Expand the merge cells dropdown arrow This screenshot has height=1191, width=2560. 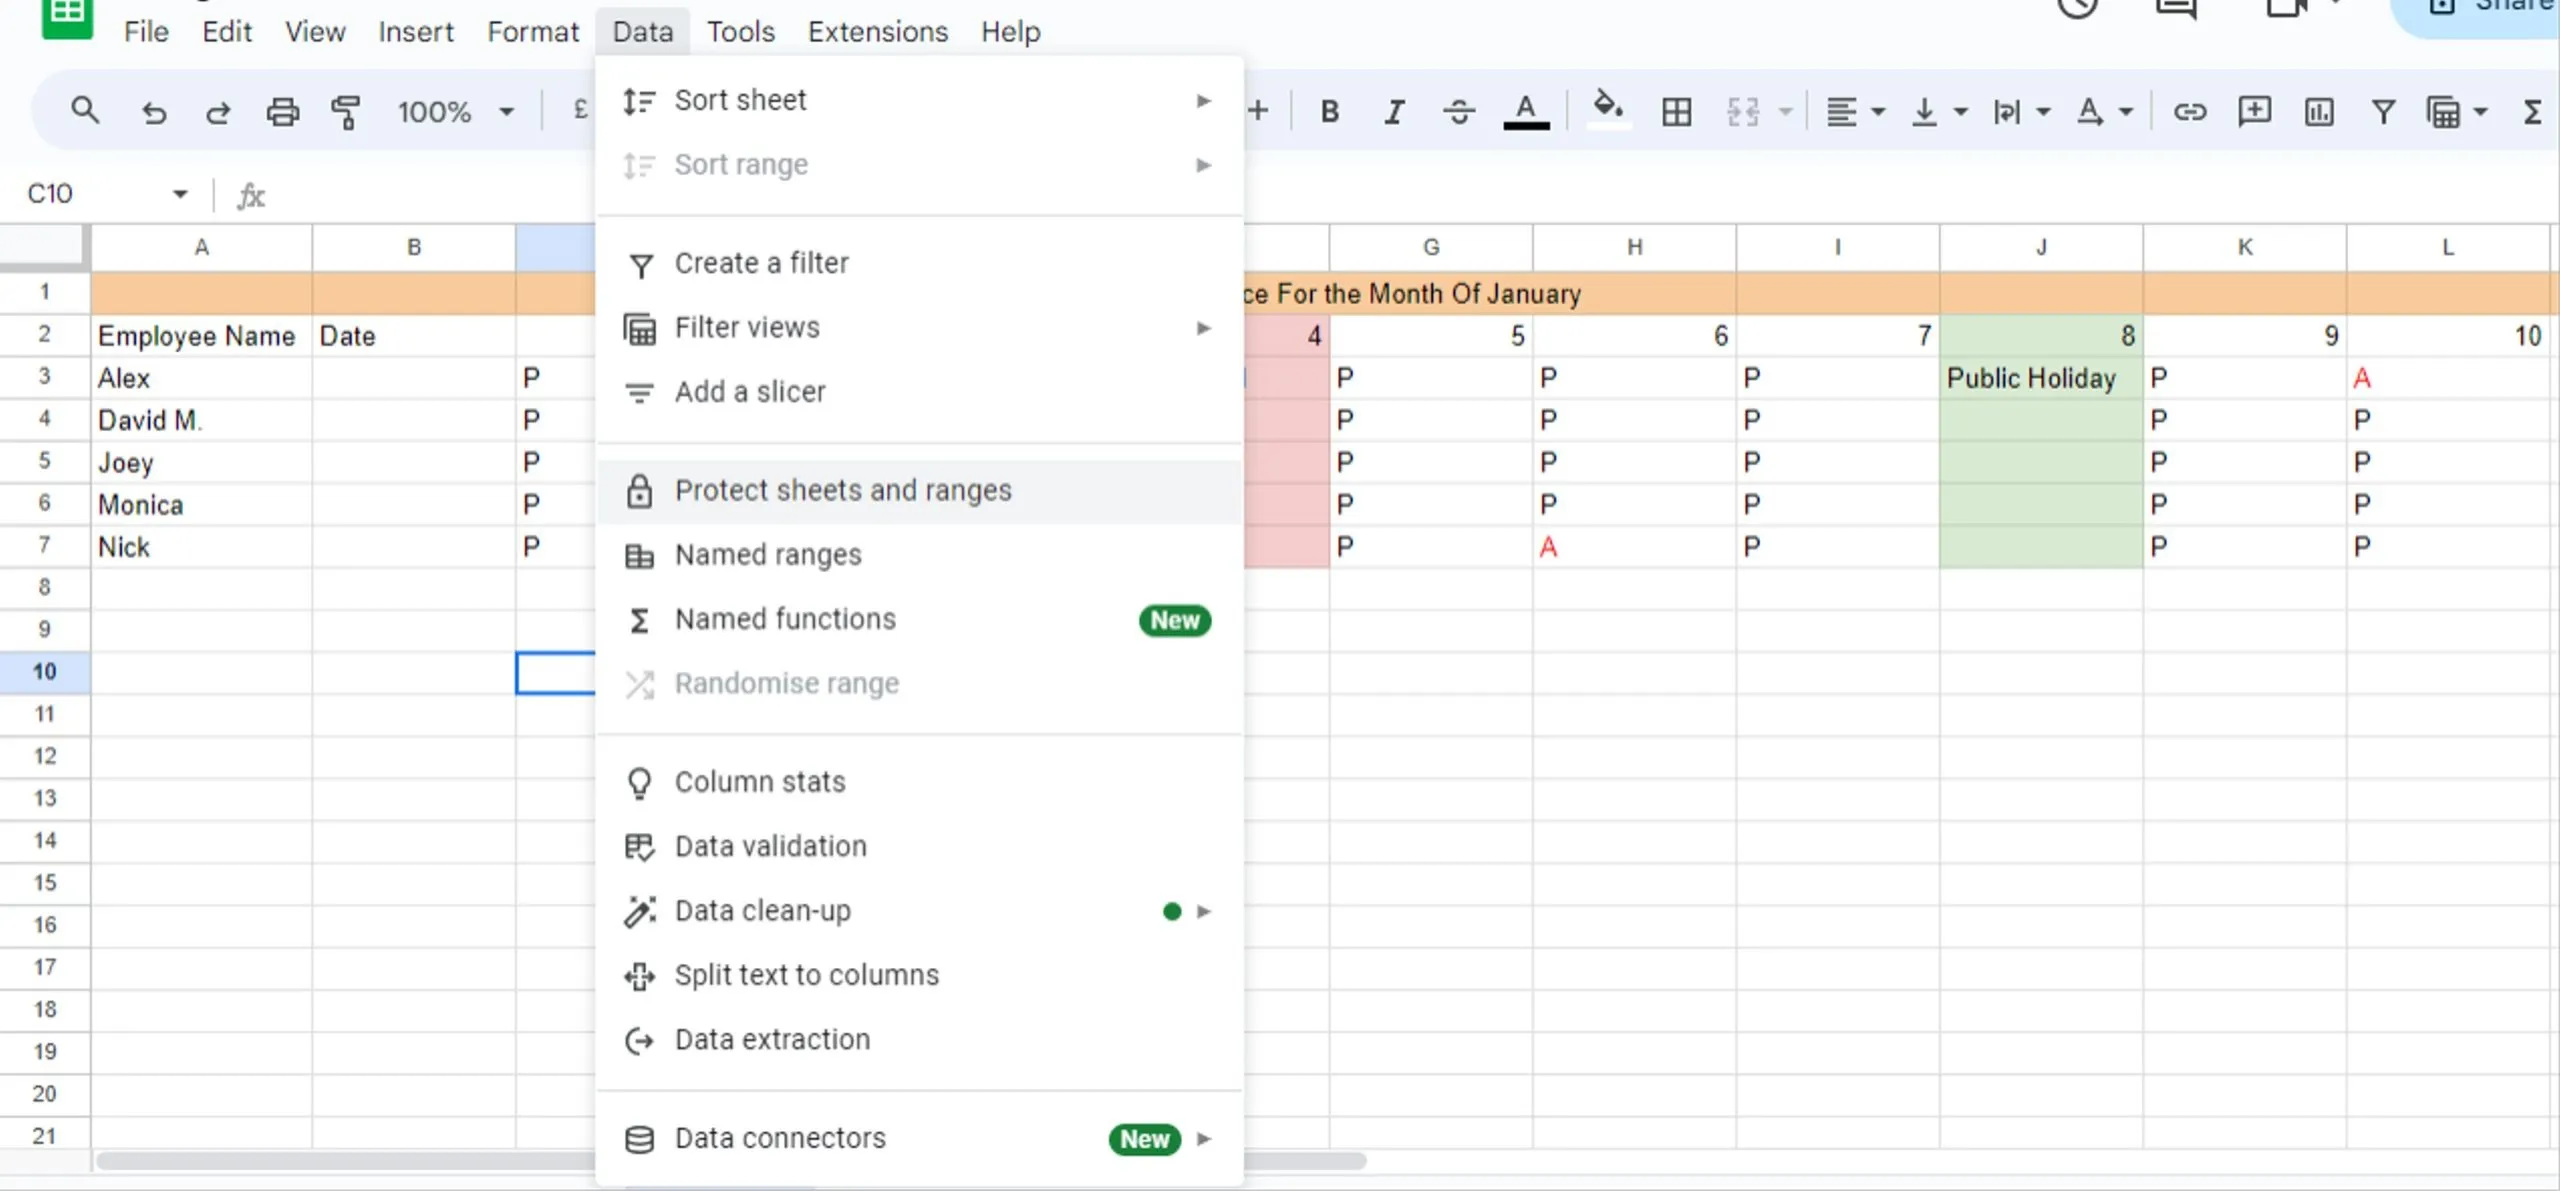1786,112
